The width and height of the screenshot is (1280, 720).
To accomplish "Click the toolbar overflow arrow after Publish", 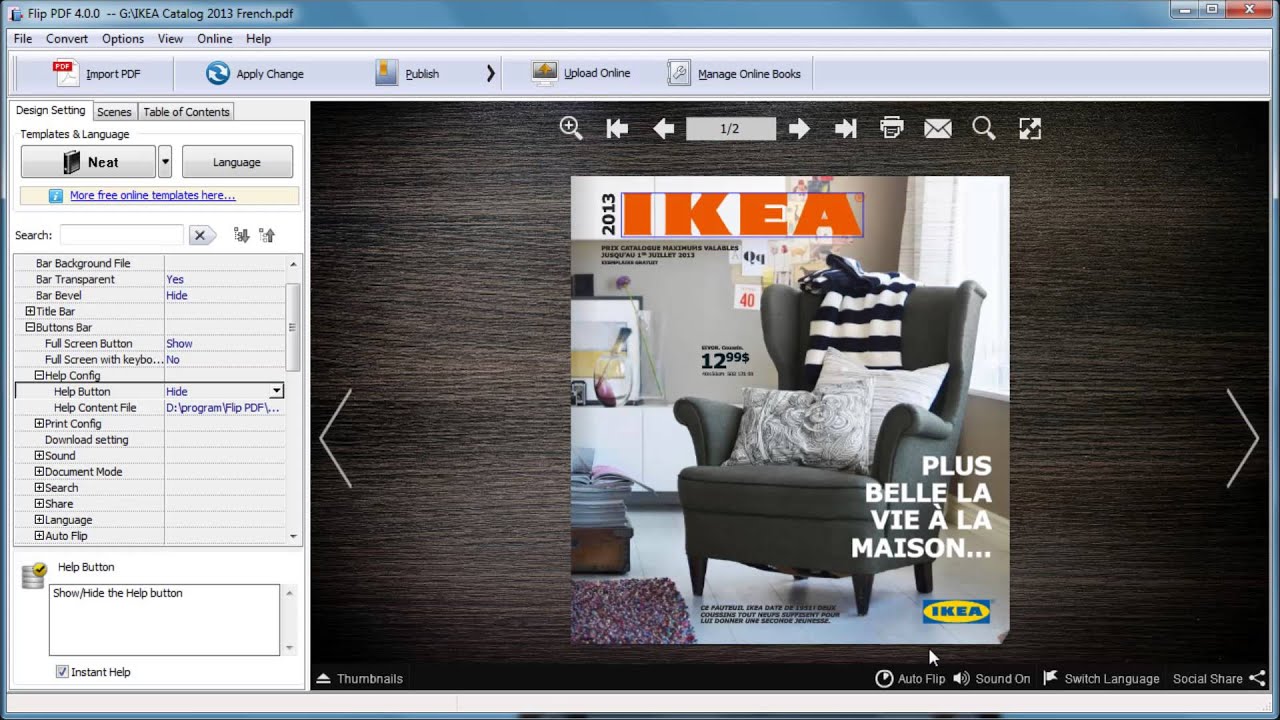I will point(490,73).
